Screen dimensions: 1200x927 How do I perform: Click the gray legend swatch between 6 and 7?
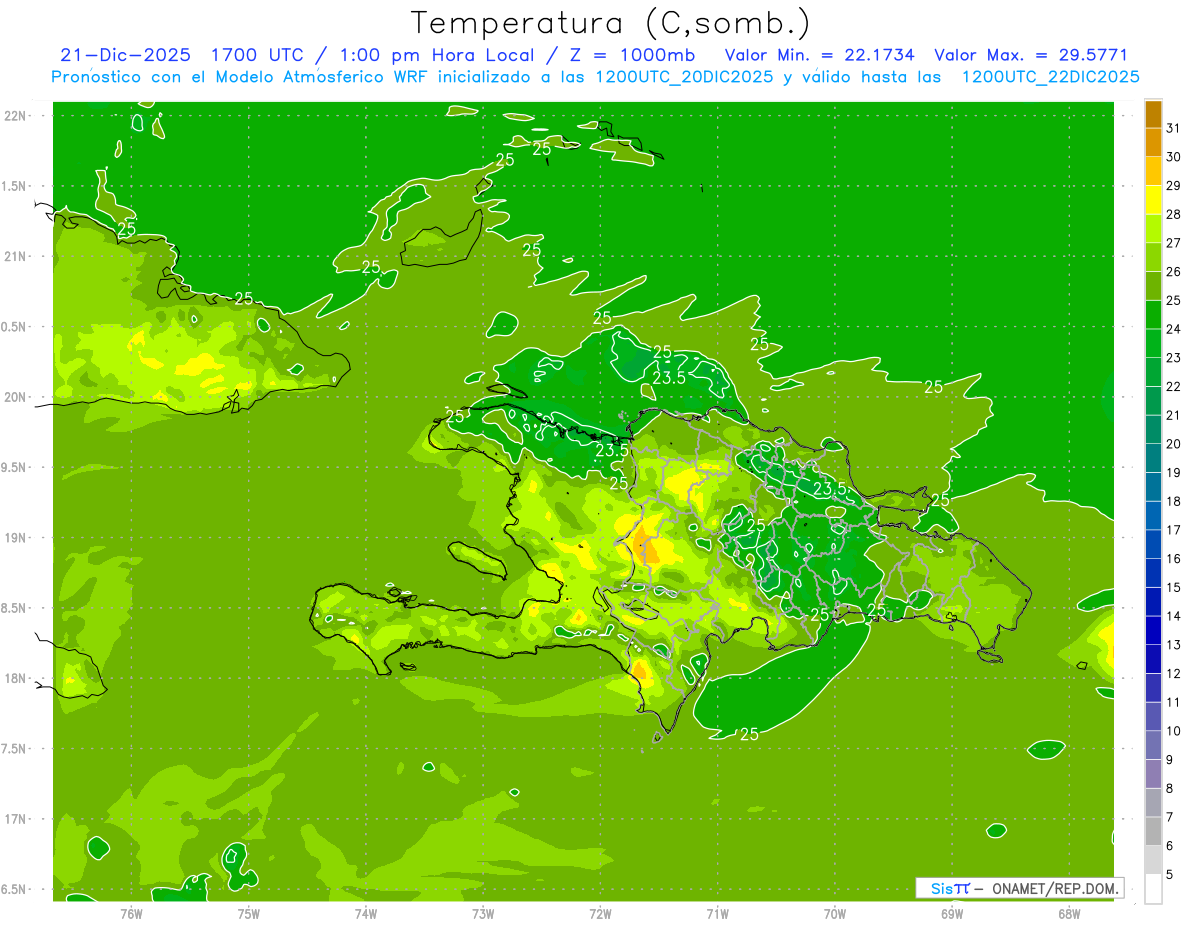[1153, 831]
